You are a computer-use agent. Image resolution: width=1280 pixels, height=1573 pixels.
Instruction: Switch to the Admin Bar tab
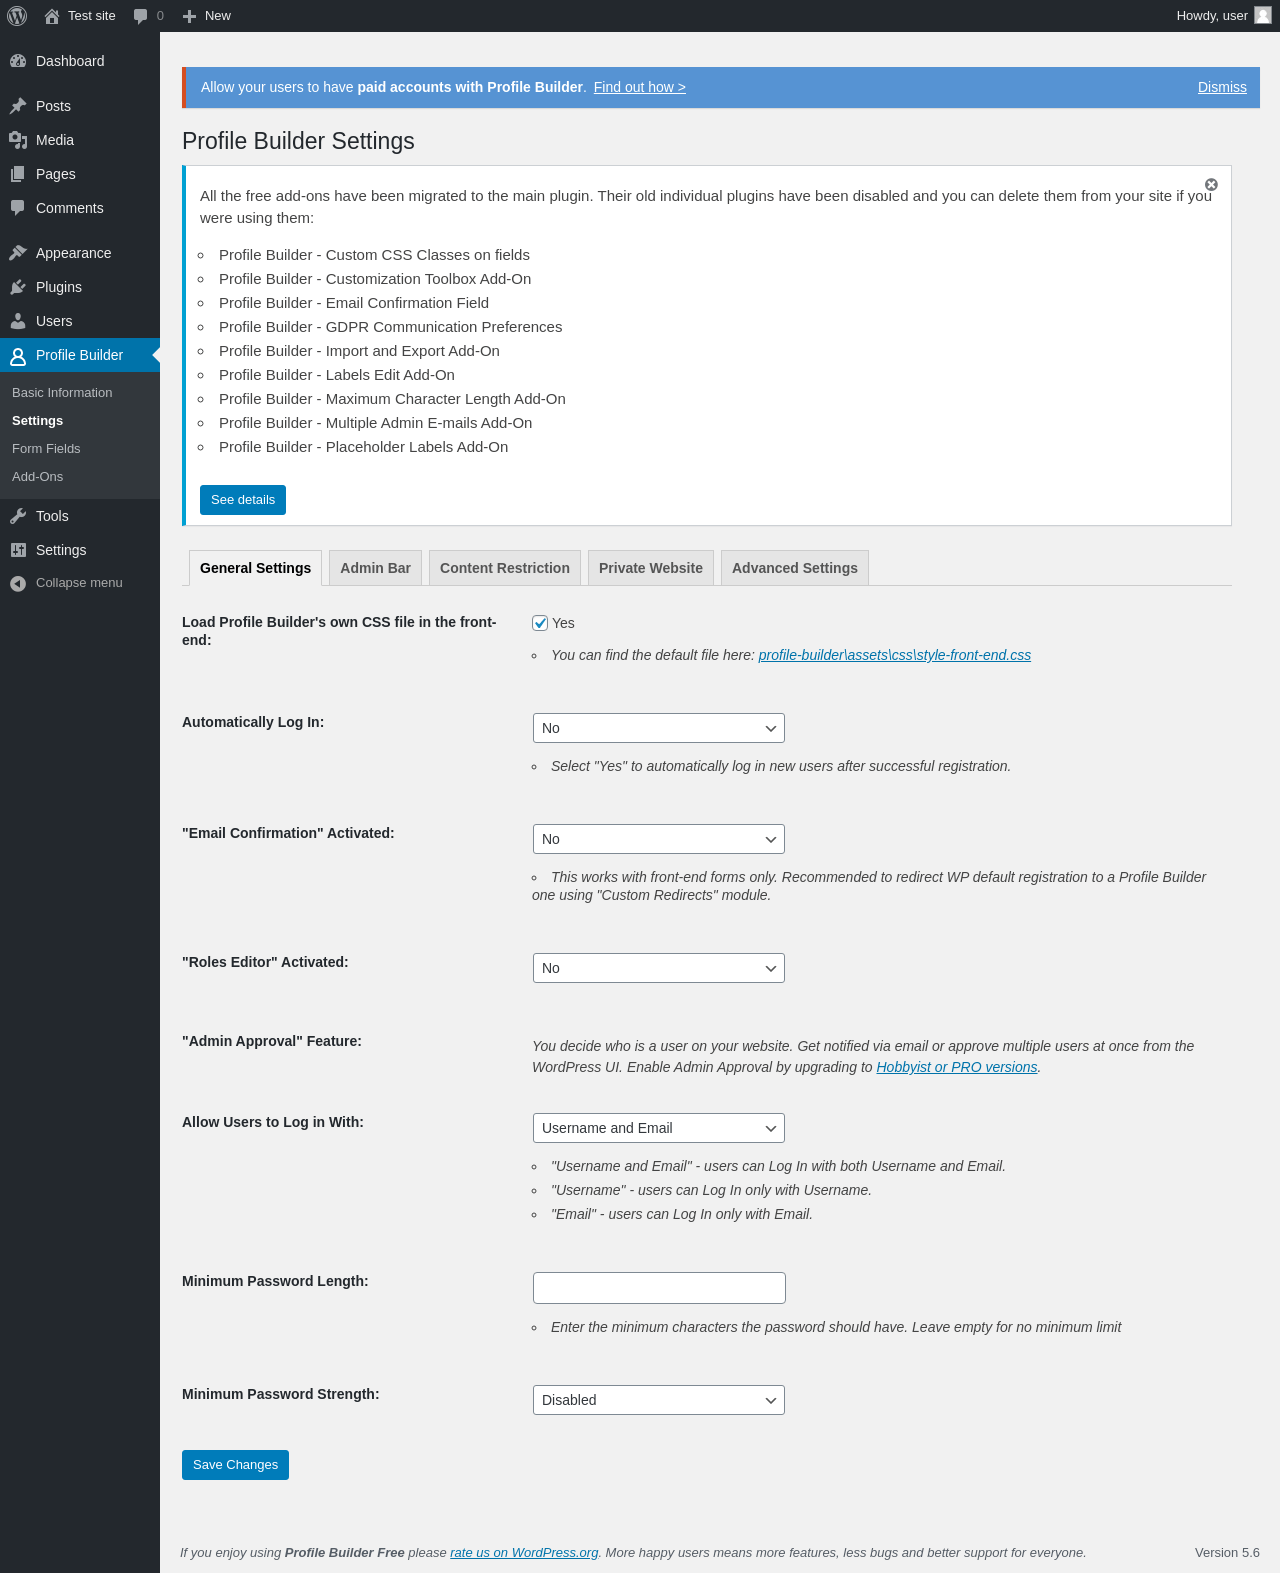pos(375,568)
